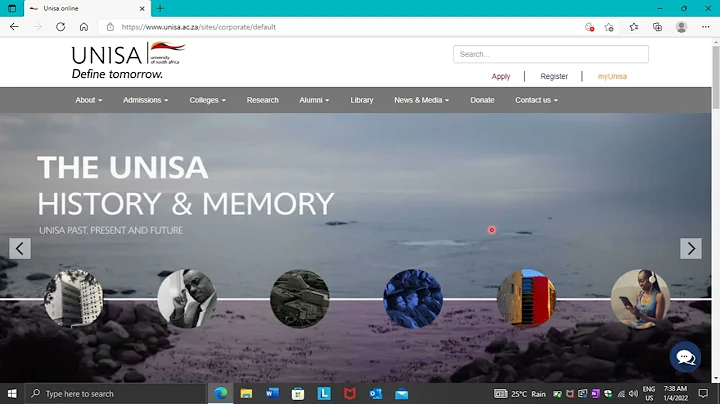Open the Apply link
Image resolution: width=720 pixels, height=404 pixels.
coord(501,76)
